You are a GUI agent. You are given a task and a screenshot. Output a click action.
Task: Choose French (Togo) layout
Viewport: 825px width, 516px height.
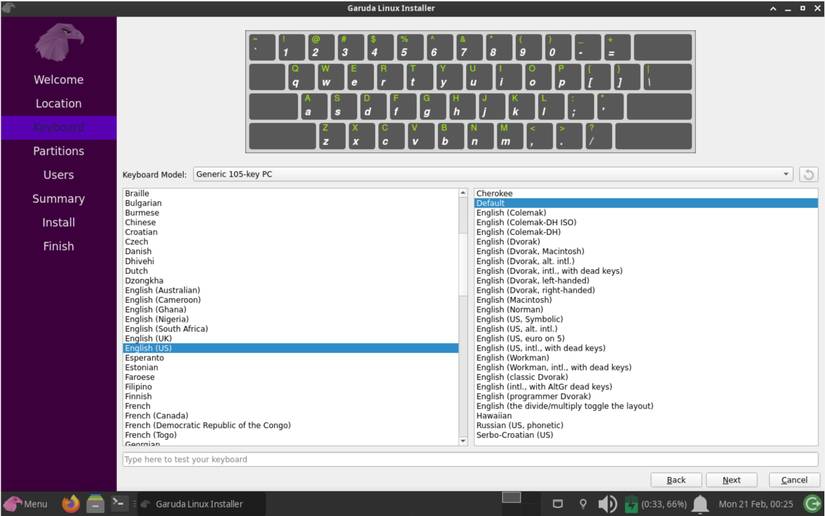(x=290, y=435)
